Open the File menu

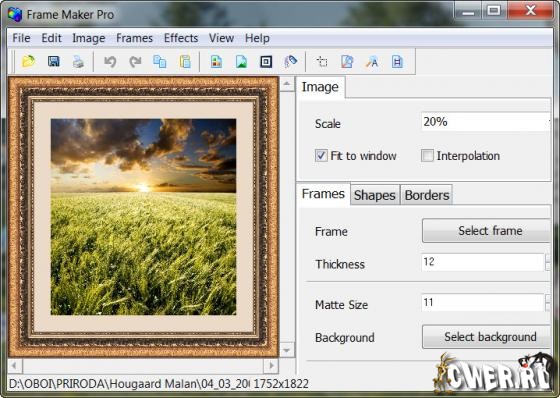click(x=21, y=38)
